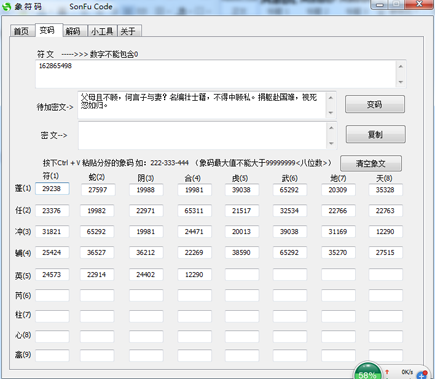Click up arrow of 密文 scrollbar

331,128
